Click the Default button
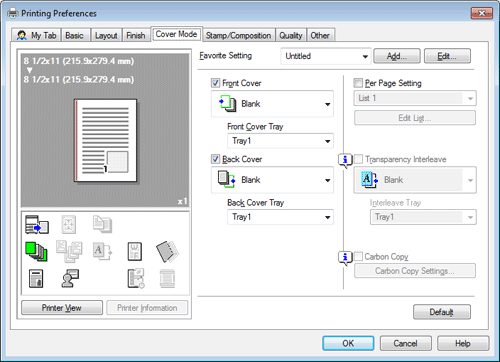Screen dimensions: 500x362 [x=442, y=312]
